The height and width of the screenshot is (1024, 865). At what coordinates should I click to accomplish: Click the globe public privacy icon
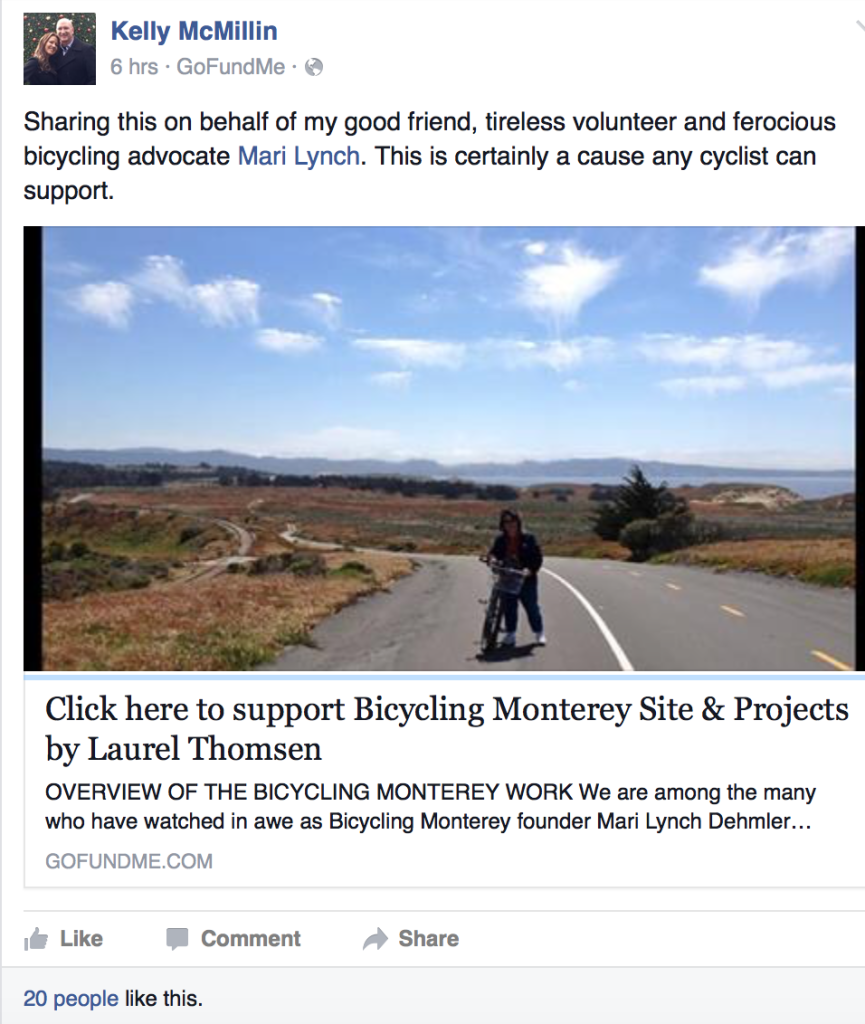(x=314, y=68)
